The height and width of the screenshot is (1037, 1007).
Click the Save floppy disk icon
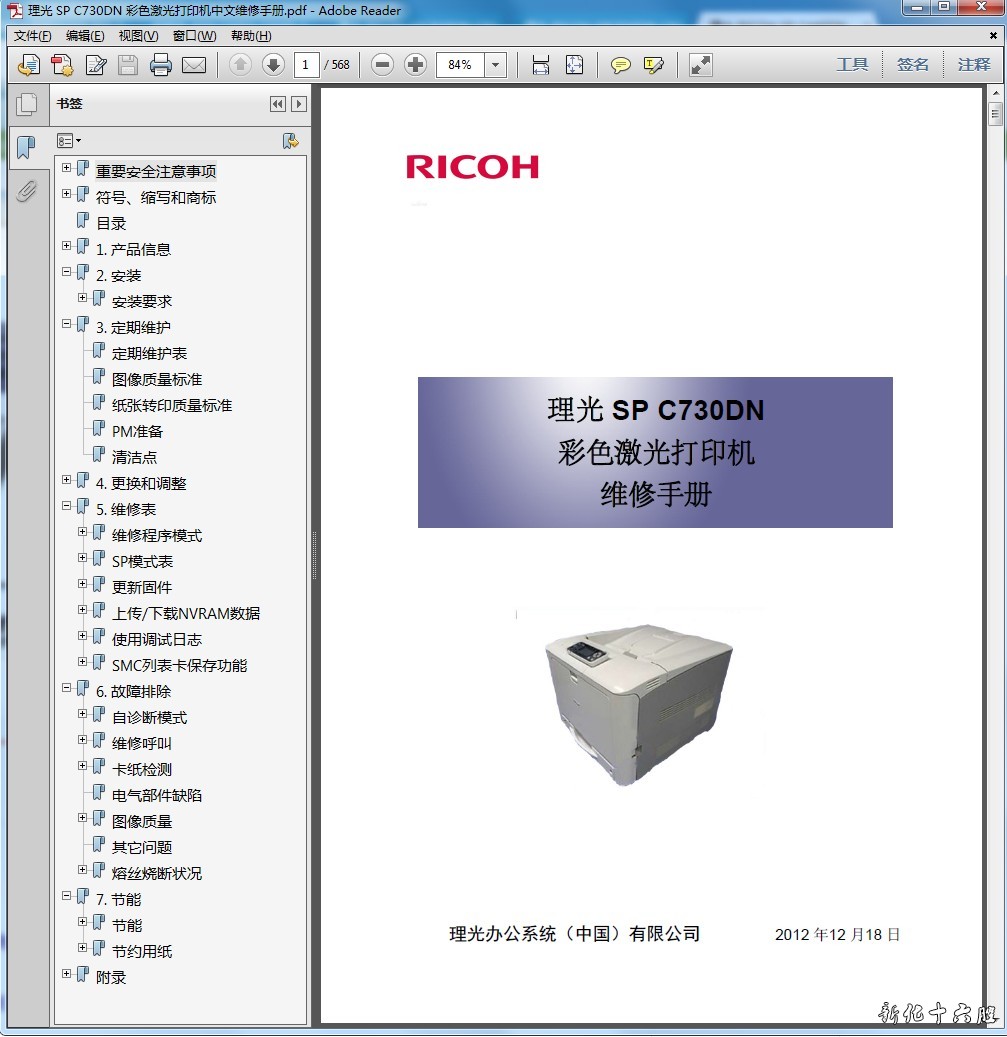pos(128,65)
